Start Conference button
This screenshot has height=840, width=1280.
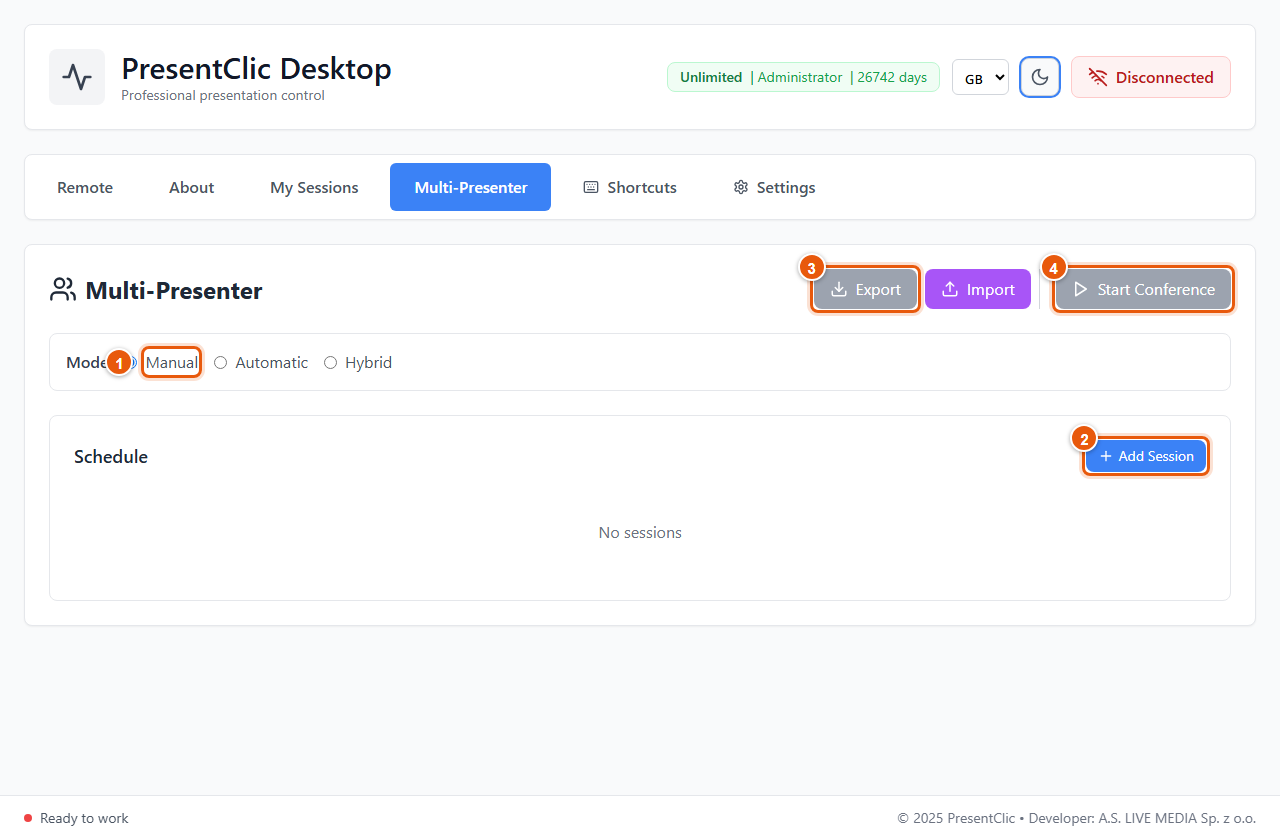pyautogui.click(x=1144, y=289)
